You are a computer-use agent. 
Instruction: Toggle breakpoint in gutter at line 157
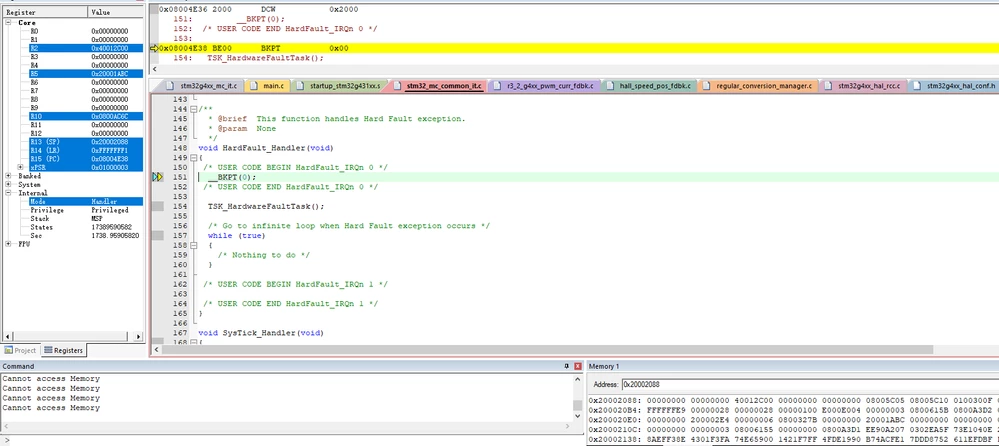click(157, 236)
